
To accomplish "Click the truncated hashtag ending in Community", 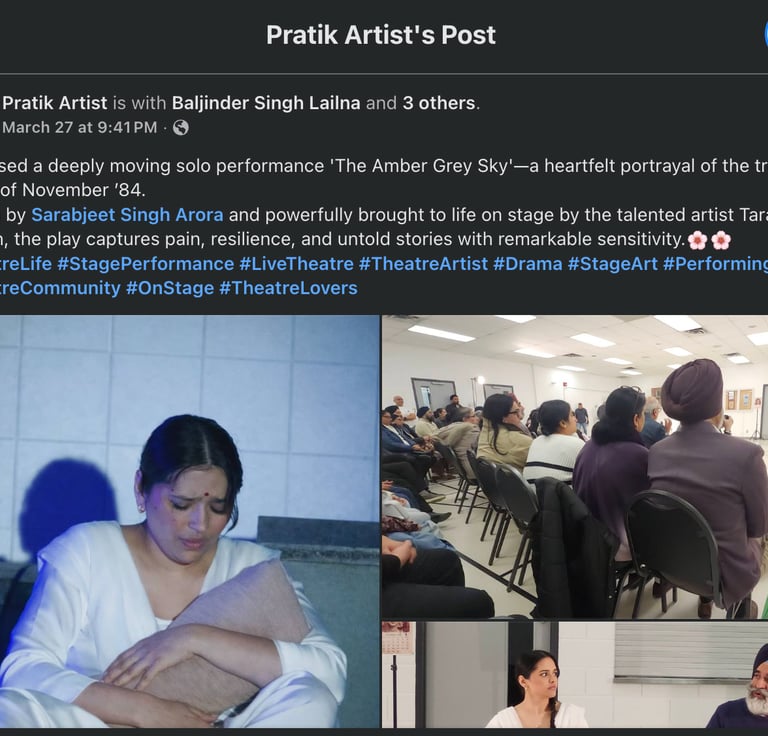I will pyautogui.click(x=60, y=288).
